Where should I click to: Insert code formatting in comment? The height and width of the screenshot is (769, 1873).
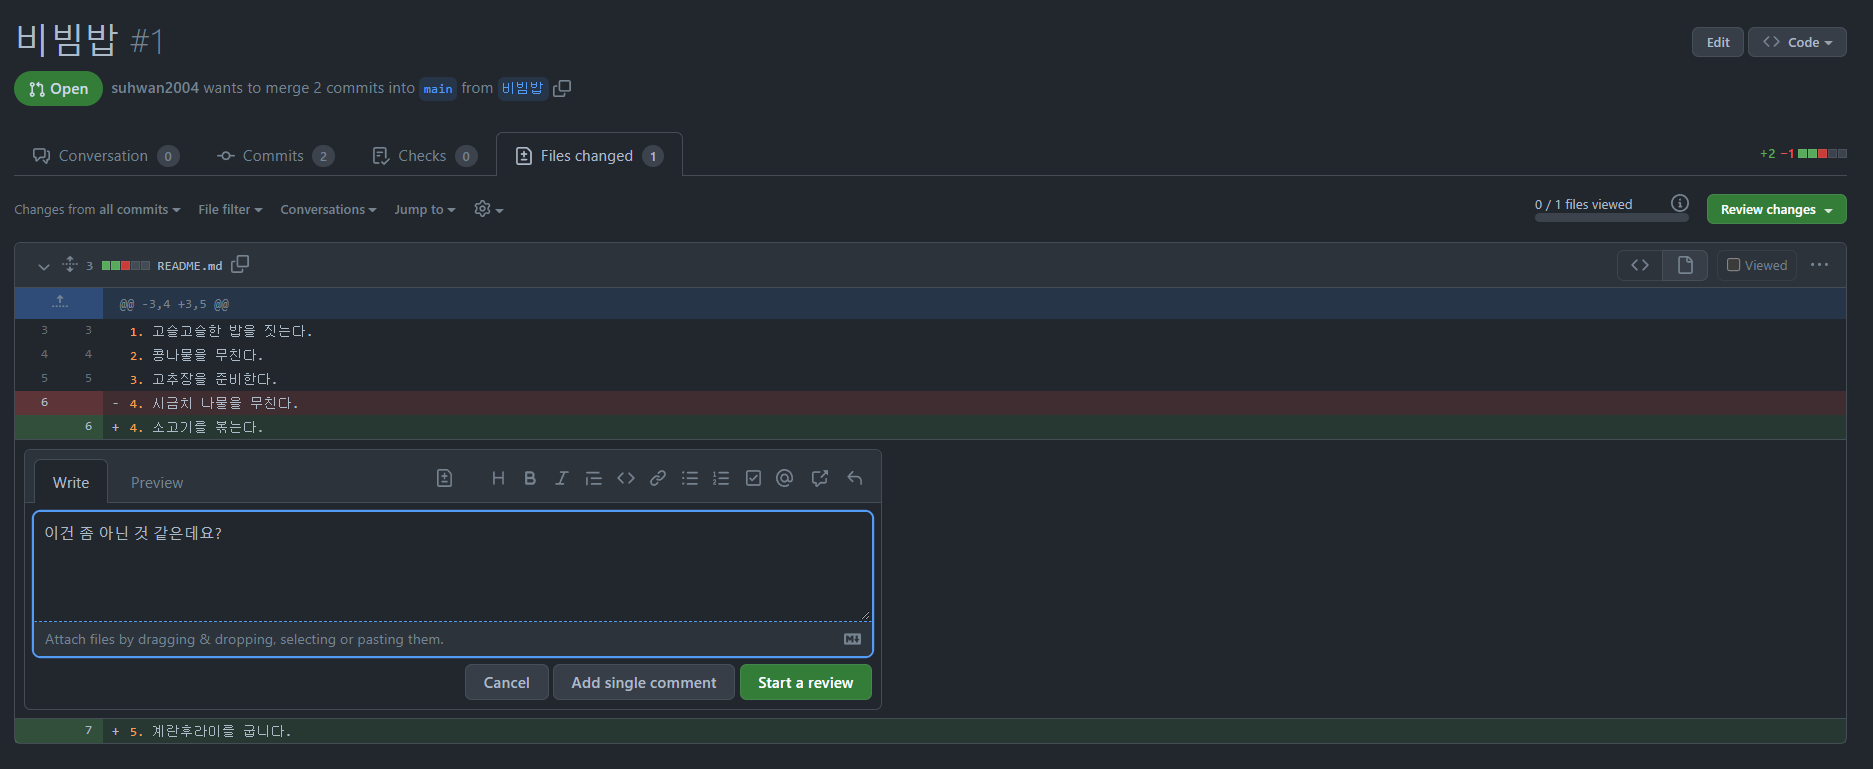point(626,479)
